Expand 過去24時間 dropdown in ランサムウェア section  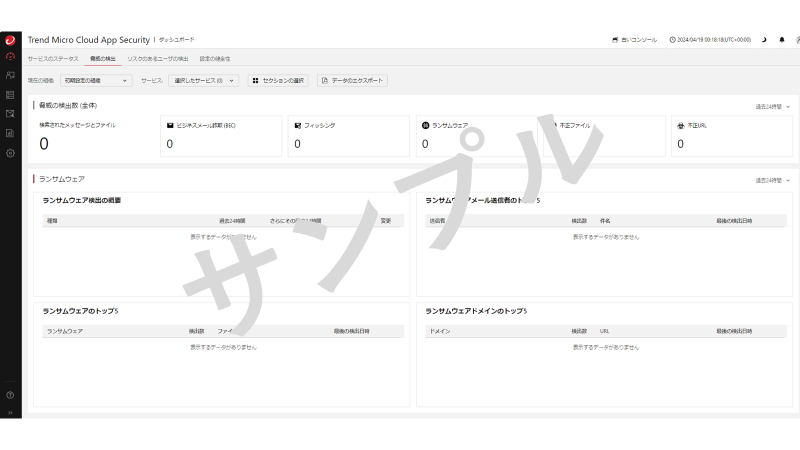pyautogui.click(x=773, y=180)
